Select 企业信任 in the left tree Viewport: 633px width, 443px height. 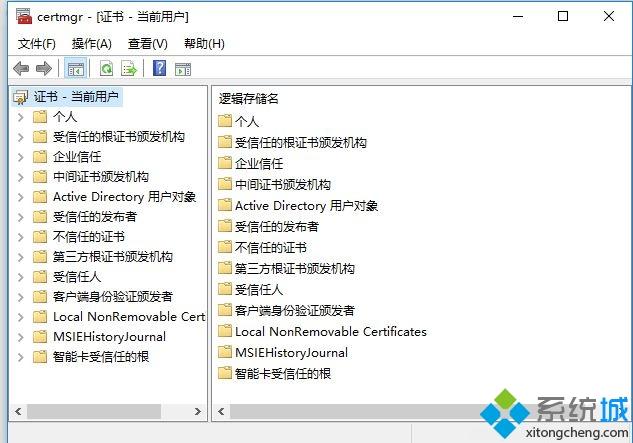(x=77, y=157)
